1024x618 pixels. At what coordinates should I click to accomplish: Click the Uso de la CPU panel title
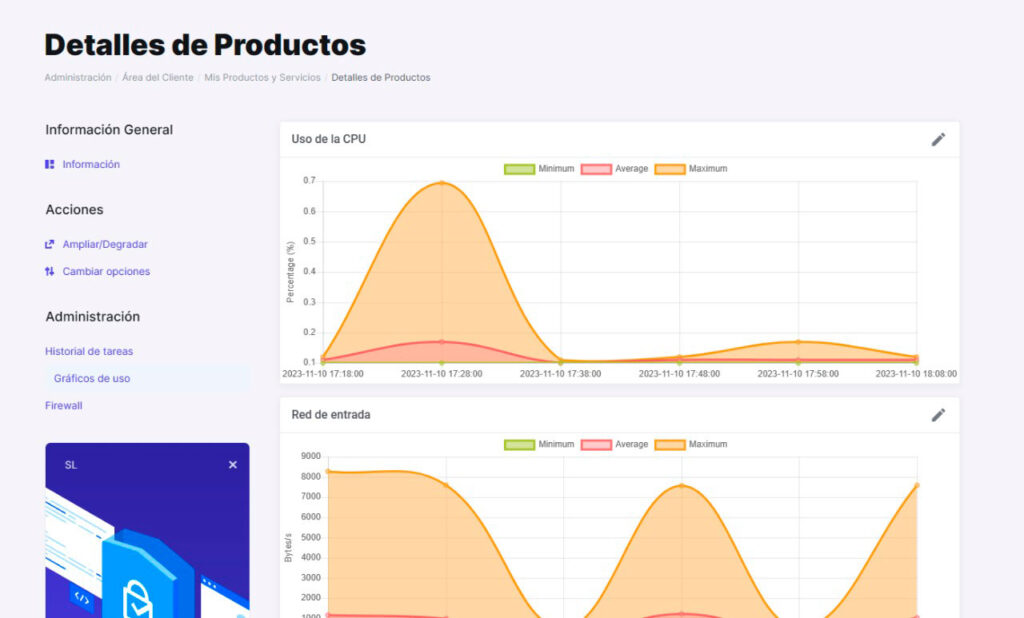click(328, 139)
